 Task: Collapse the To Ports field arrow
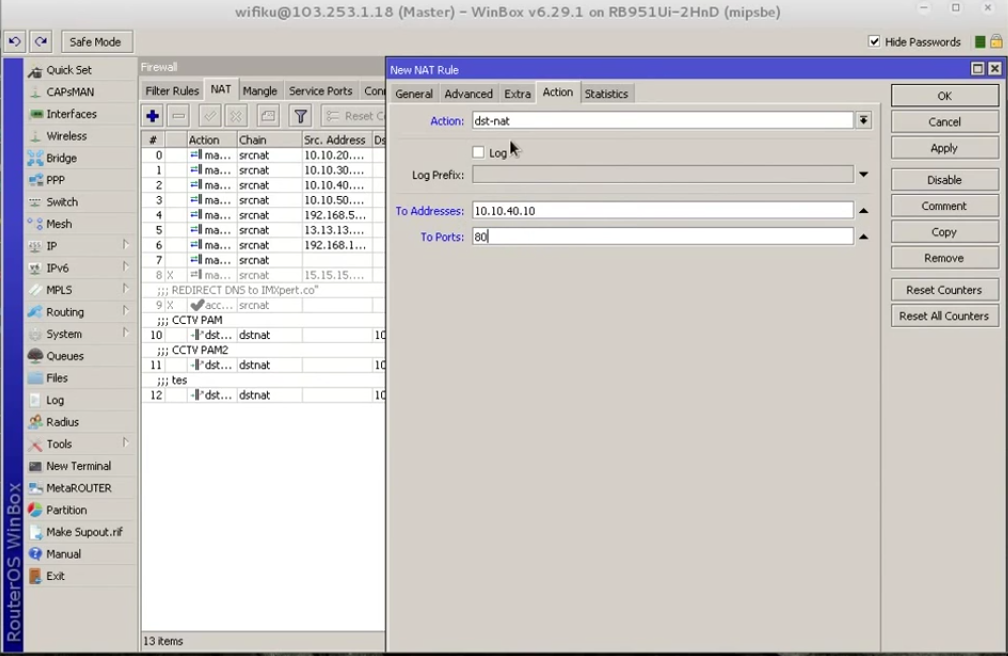coord(863,237)
